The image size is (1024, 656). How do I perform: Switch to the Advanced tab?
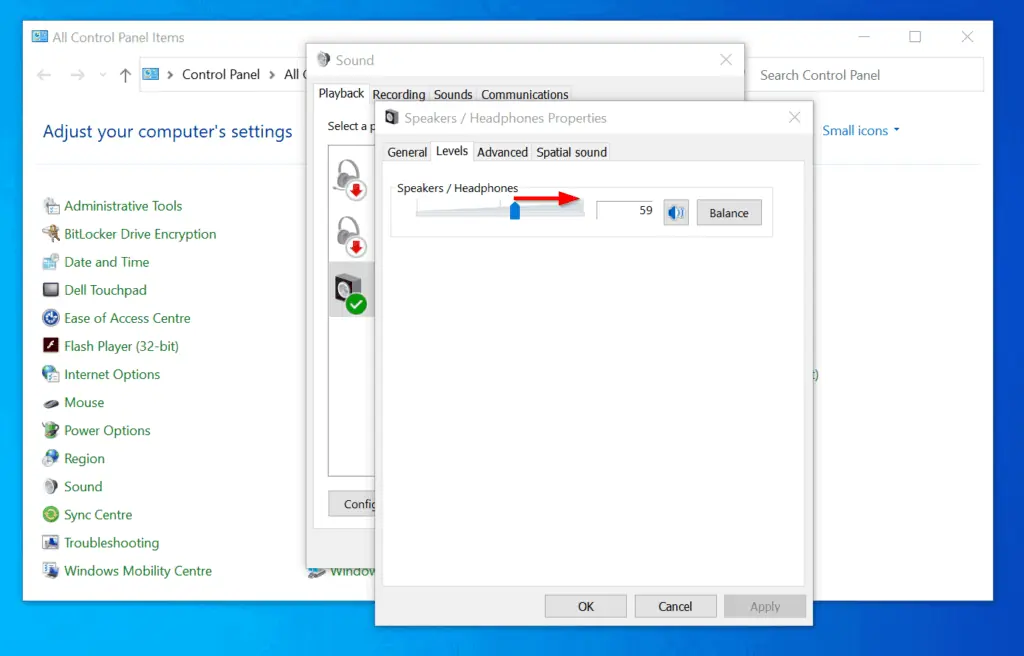tap(502, 152)
